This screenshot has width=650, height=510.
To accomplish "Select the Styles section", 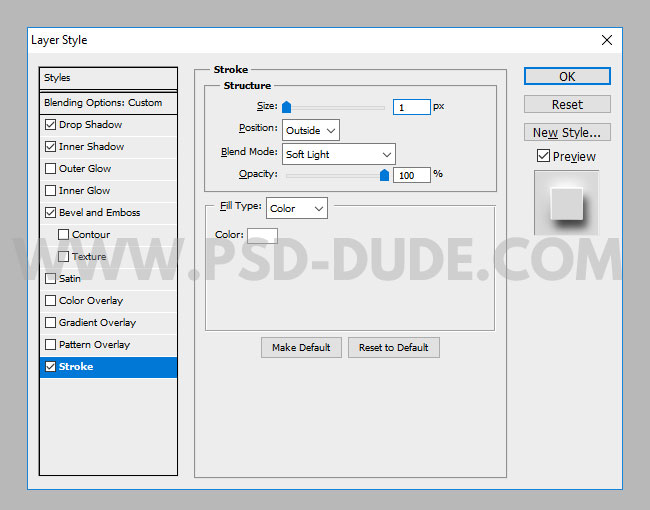I will (108, 78).
